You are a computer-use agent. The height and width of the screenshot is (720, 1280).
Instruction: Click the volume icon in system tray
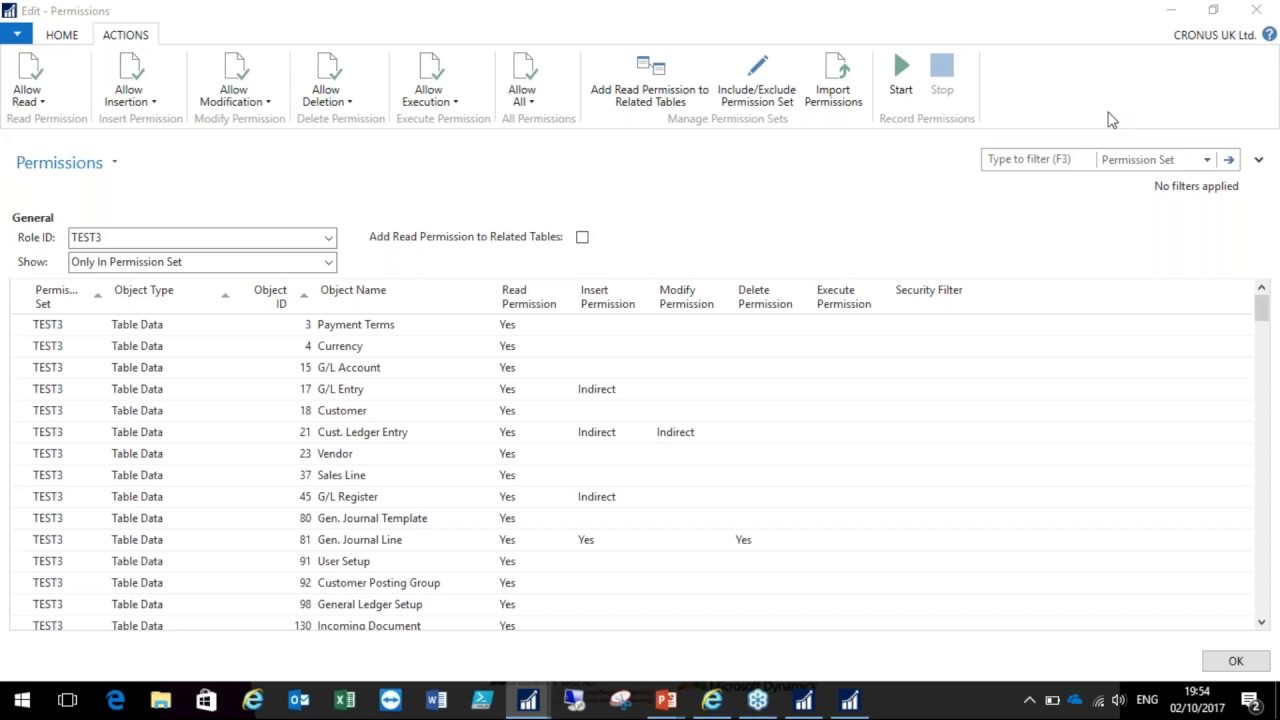1119,700
